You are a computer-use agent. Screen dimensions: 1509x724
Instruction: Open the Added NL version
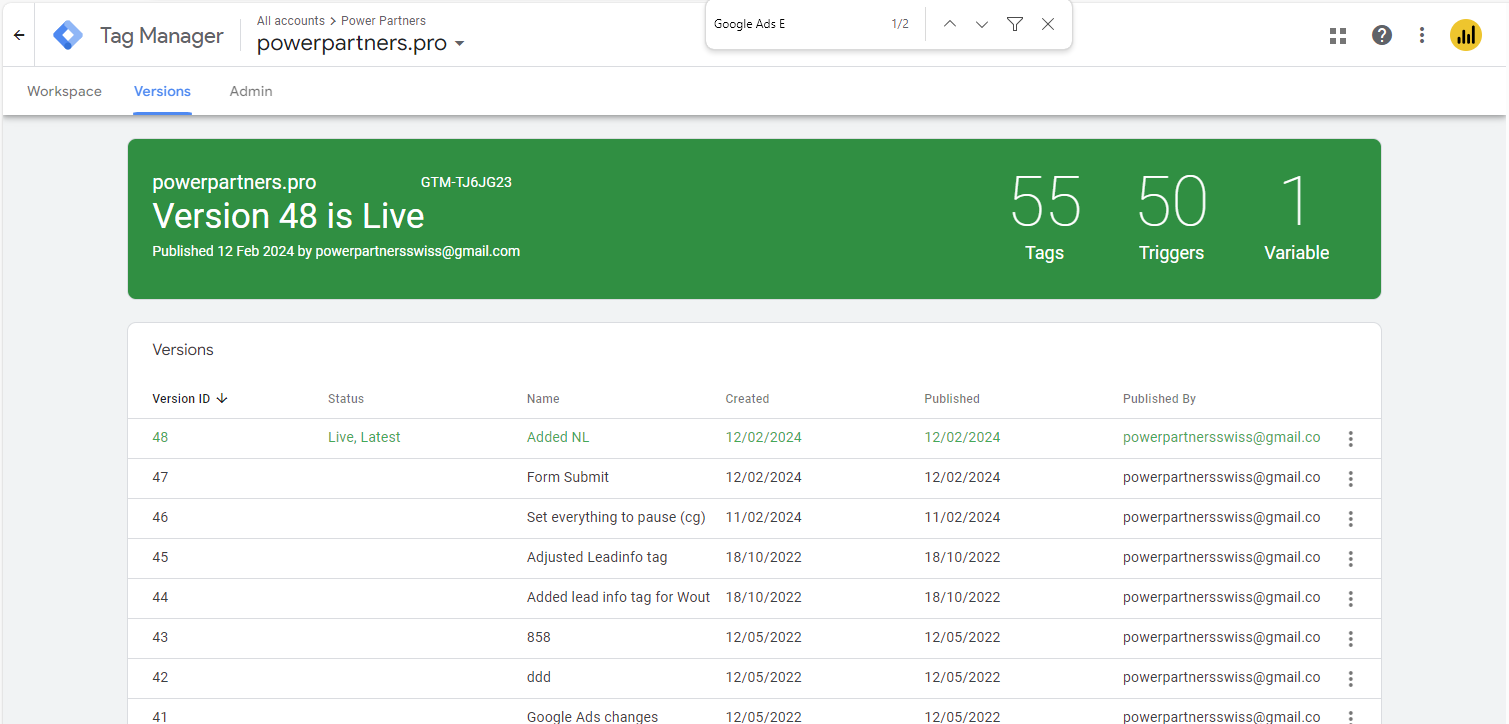click(x=558, y=437)
